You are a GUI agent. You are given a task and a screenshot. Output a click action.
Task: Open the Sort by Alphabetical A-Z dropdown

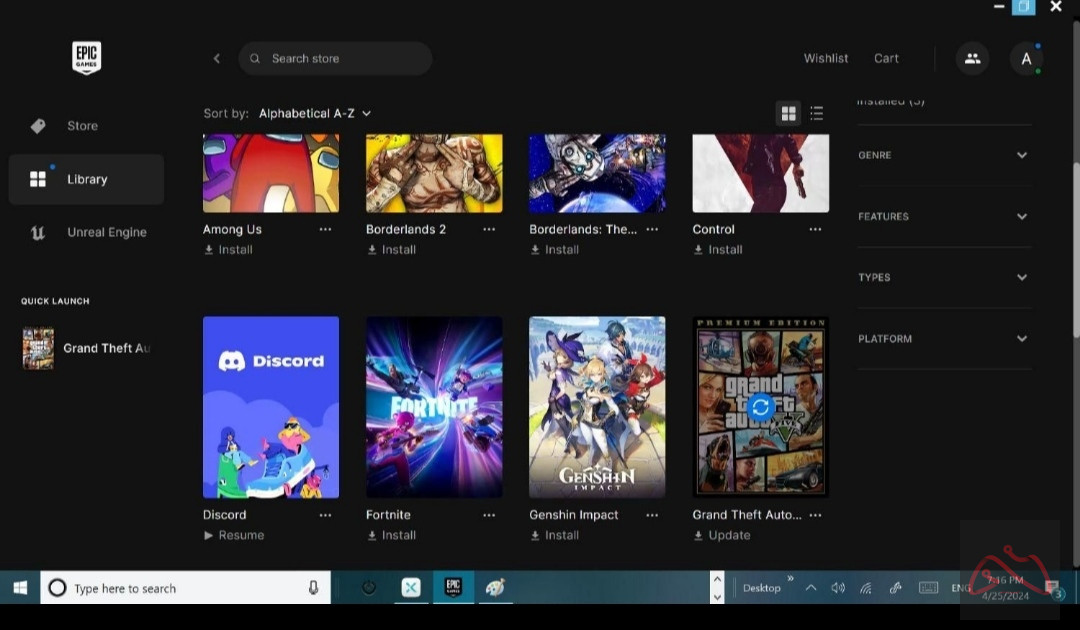click(x=315, y=114)
